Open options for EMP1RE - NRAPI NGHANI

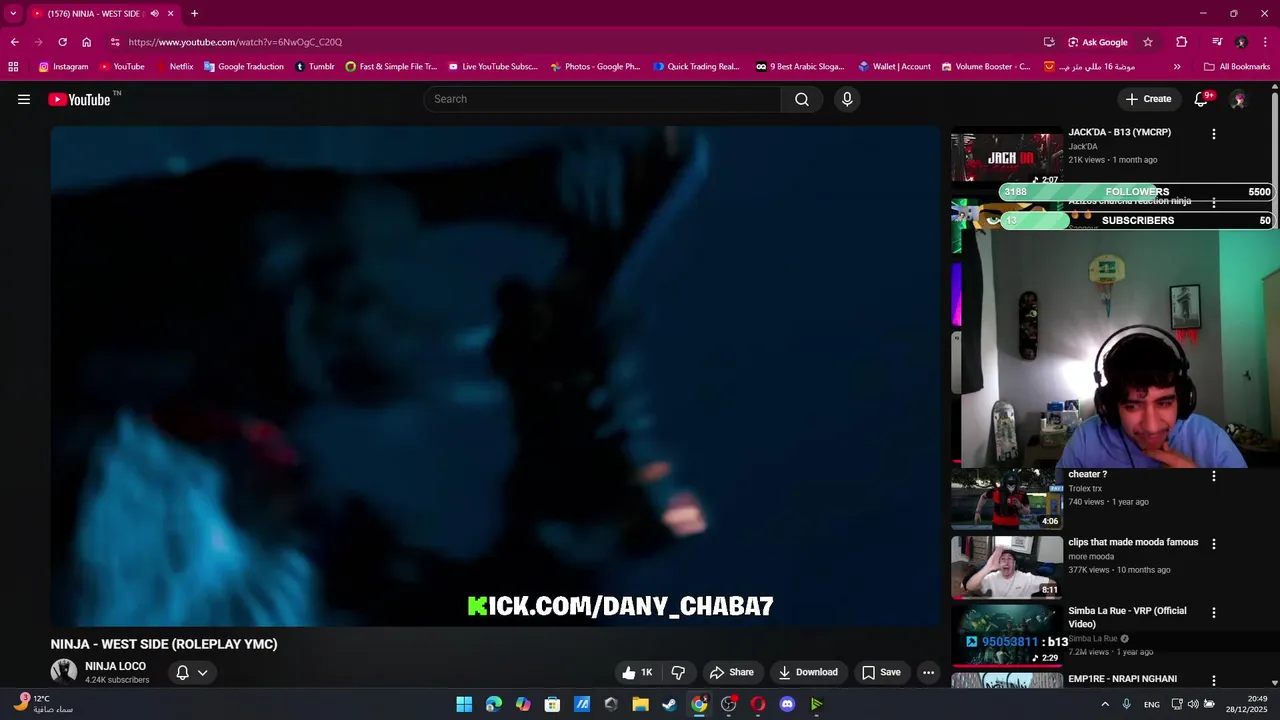(1214, 680)
